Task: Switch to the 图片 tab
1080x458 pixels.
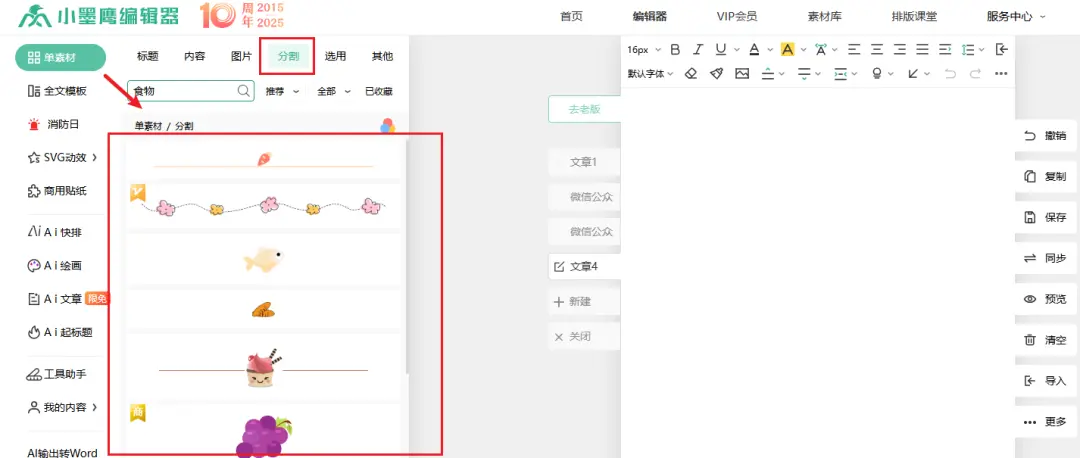Action: [x=242, y=56]
